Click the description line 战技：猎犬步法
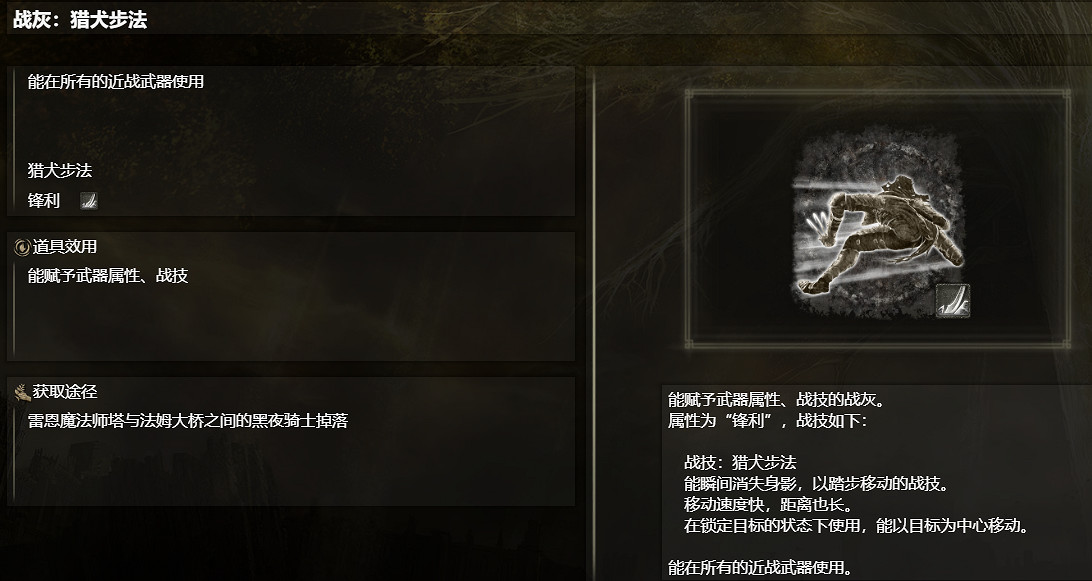The image size is (1092, 581). (740, 463)
